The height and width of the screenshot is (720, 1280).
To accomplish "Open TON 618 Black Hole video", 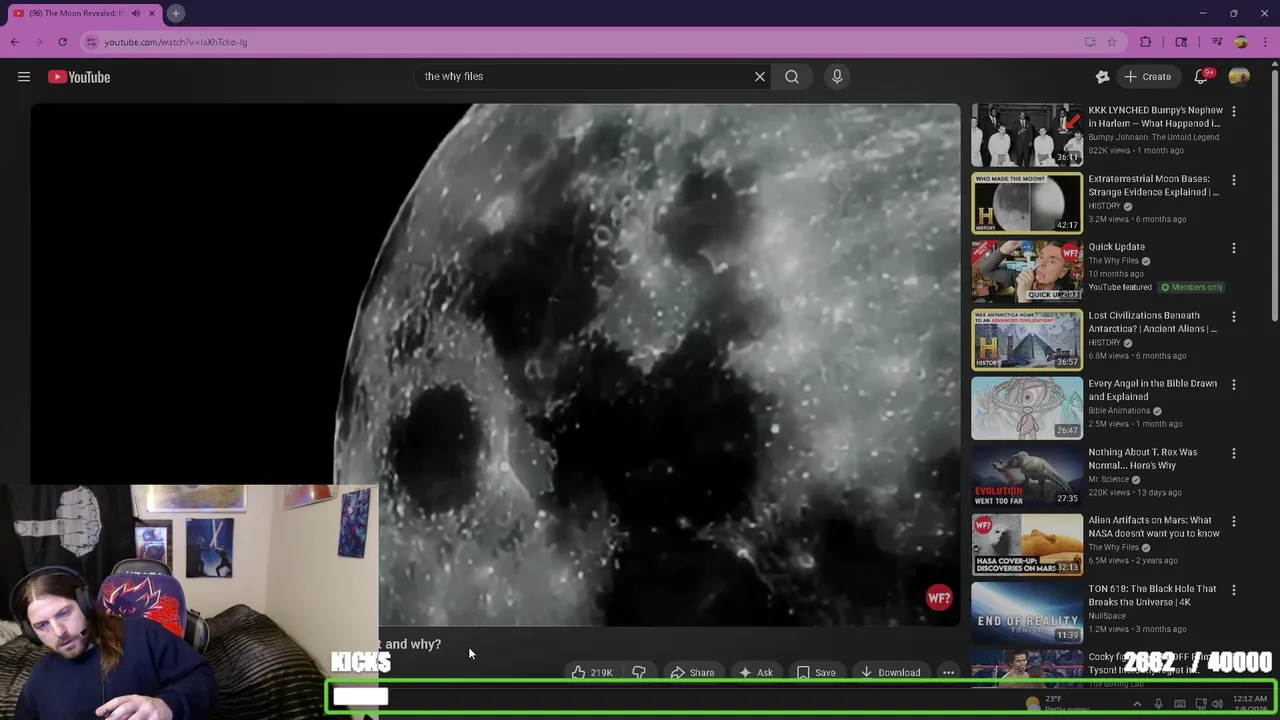I will pos(1152,595).
